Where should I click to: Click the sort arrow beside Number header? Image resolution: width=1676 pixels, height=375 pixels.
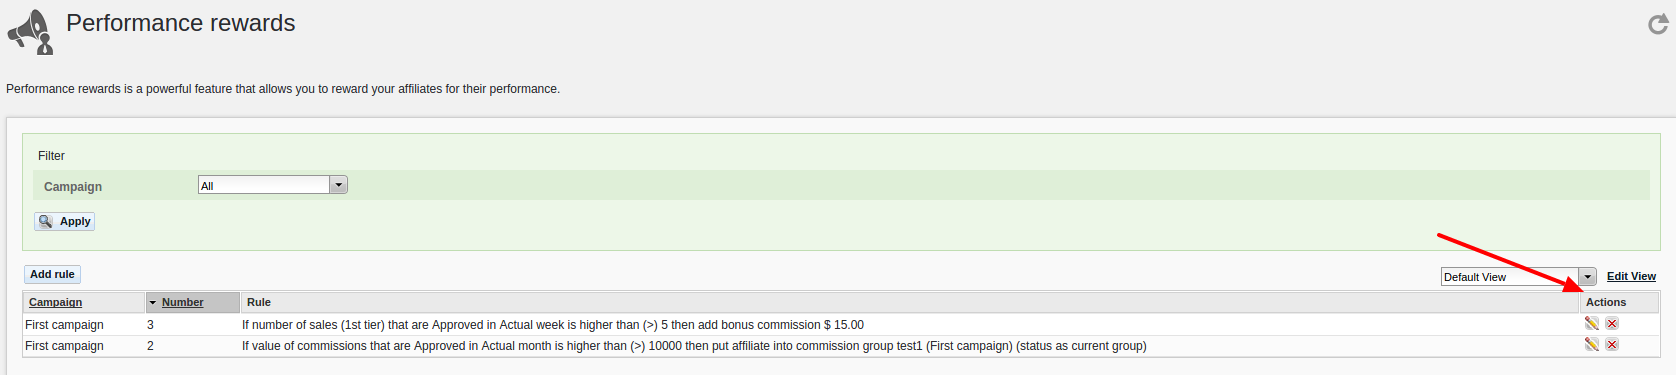tap(153, 302)
